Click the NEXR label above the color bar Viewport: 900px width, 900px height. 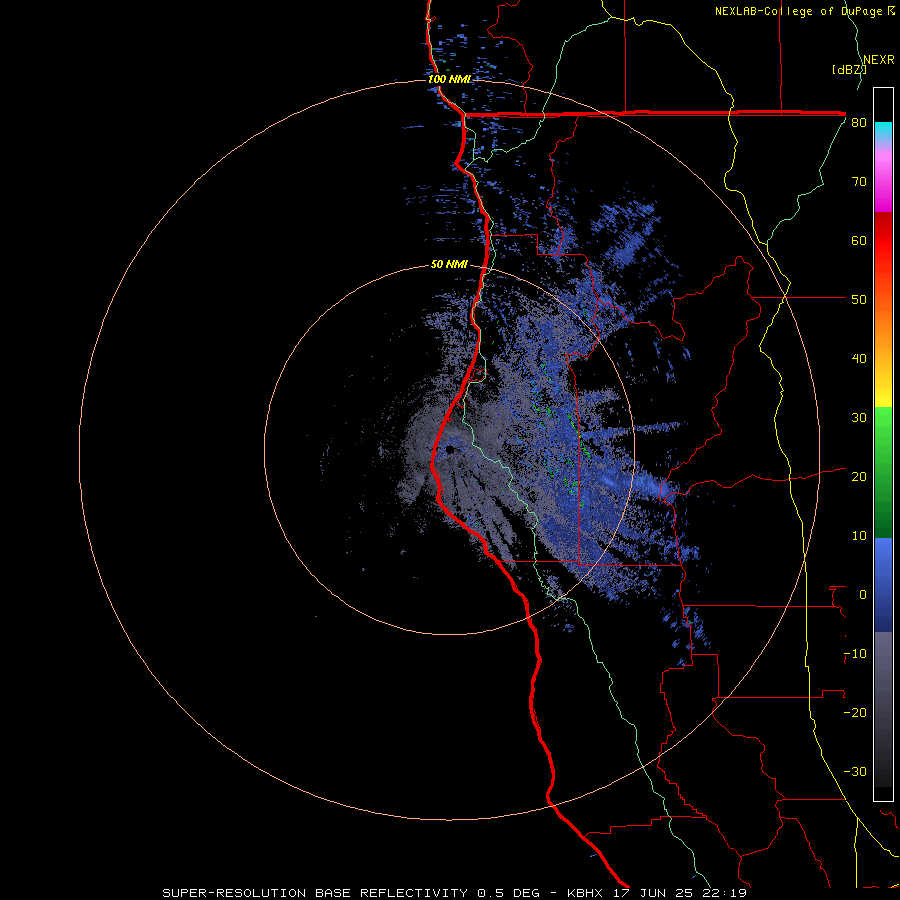pos(879,60)
